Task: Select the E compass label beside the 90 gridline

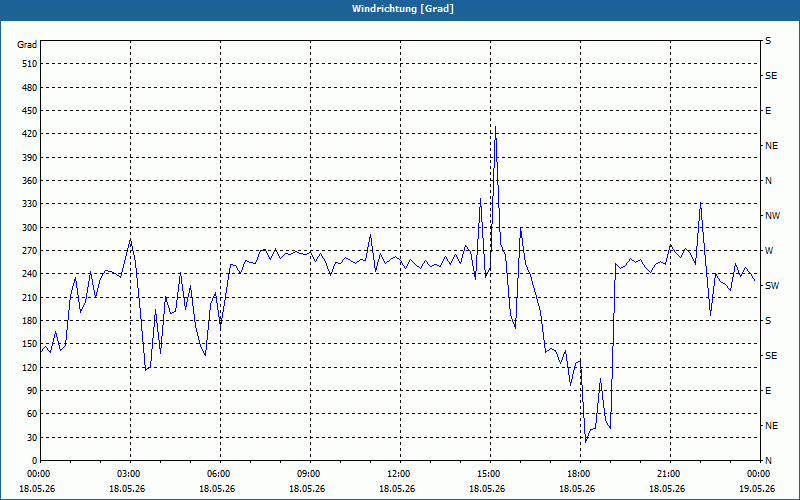Action: [768, 391]
